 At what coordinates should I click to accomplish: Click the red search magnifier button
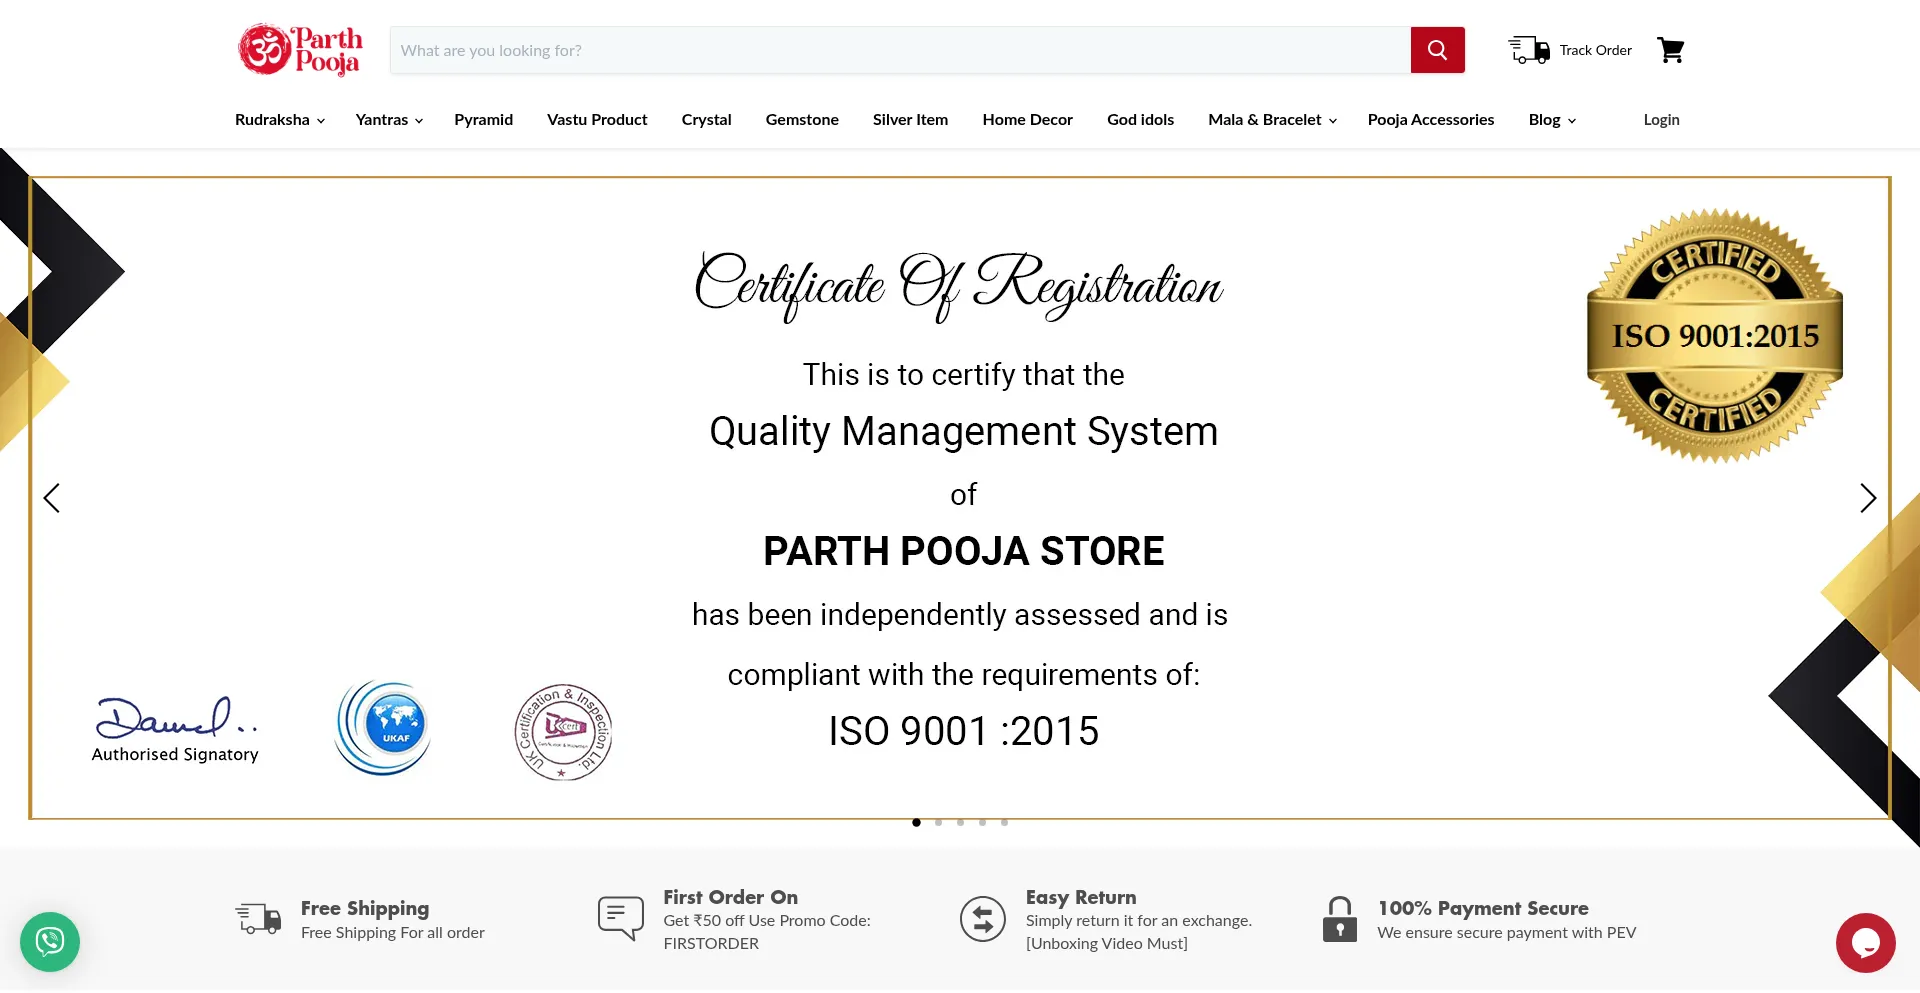point(1437,50)
